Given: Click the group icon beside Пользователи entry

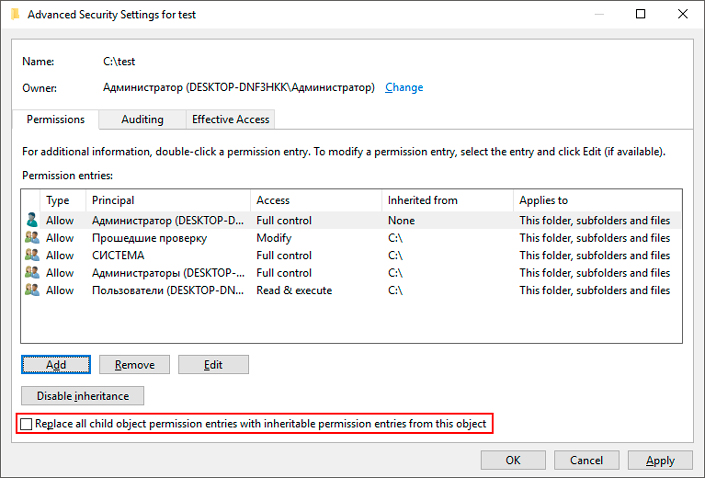Looking at the screenshot, I should [x=32, y=290].
